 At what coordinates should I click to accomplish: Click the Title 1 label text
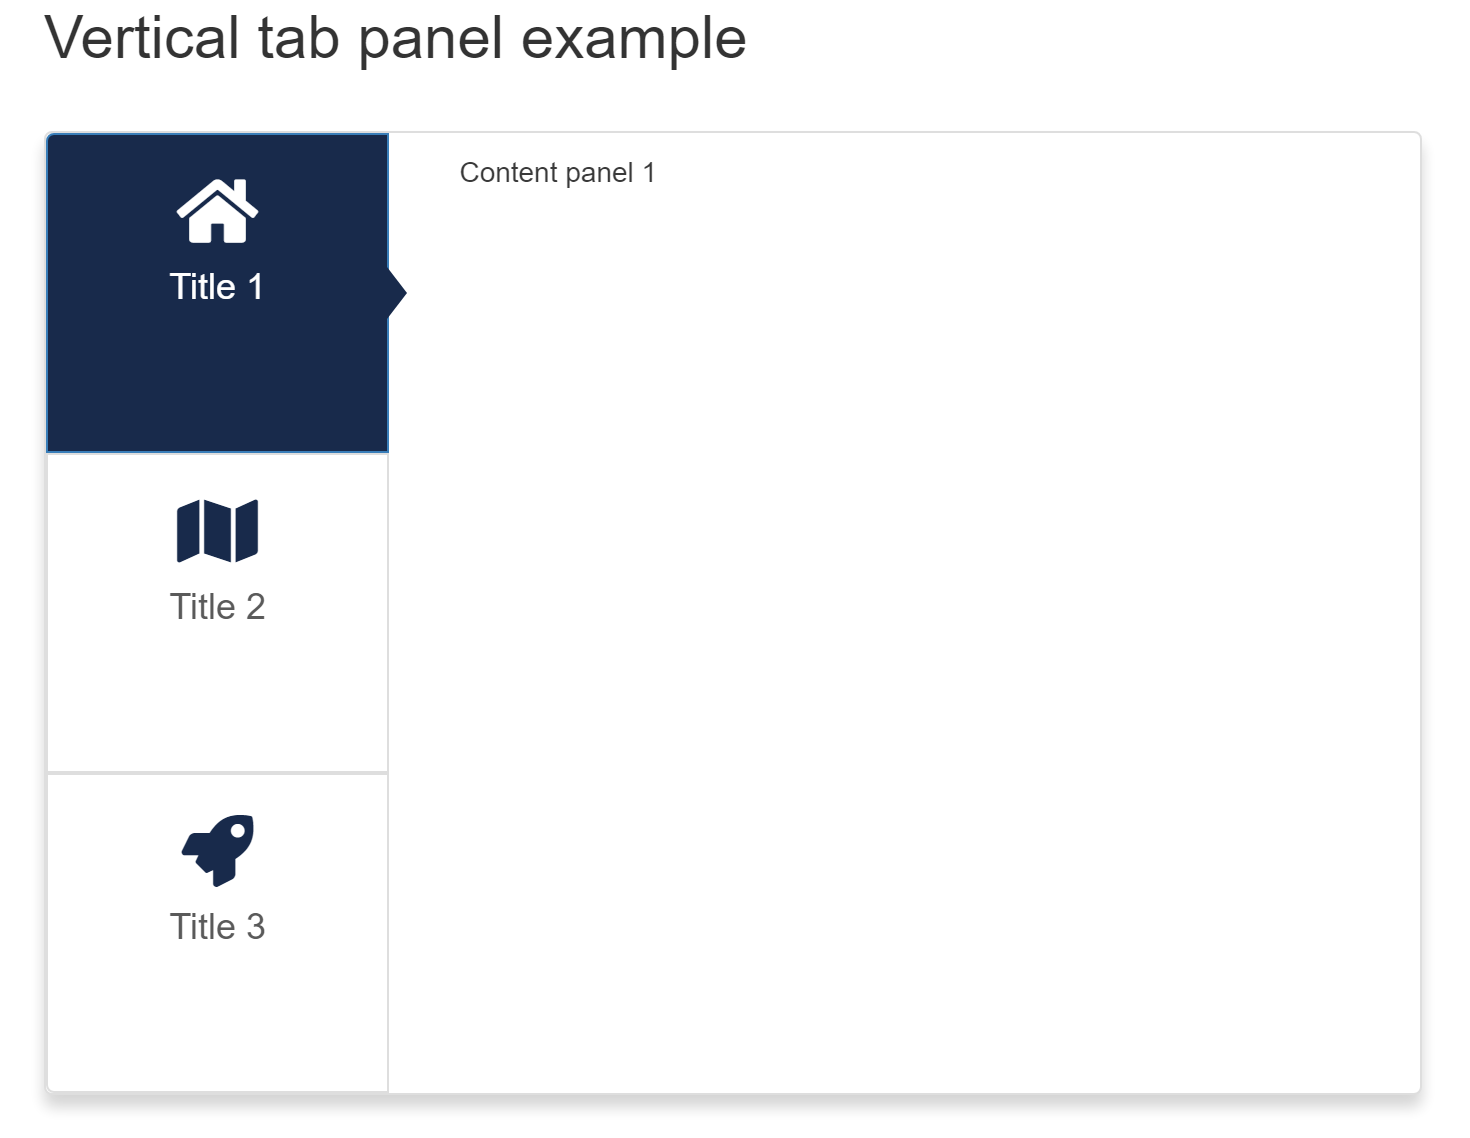217,286
